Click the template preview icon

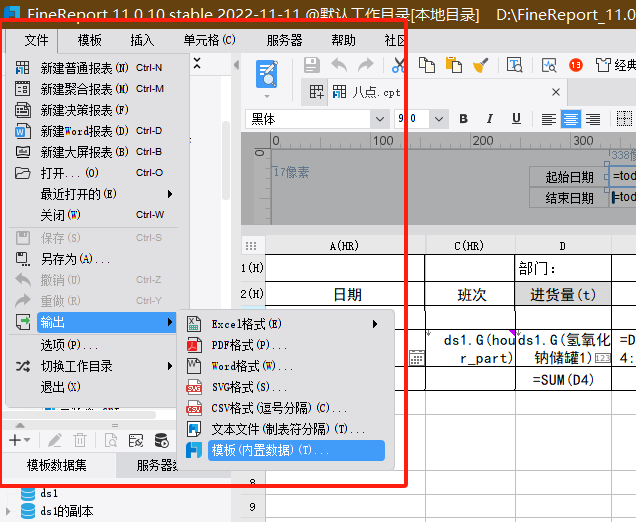[x=266, y=74]
